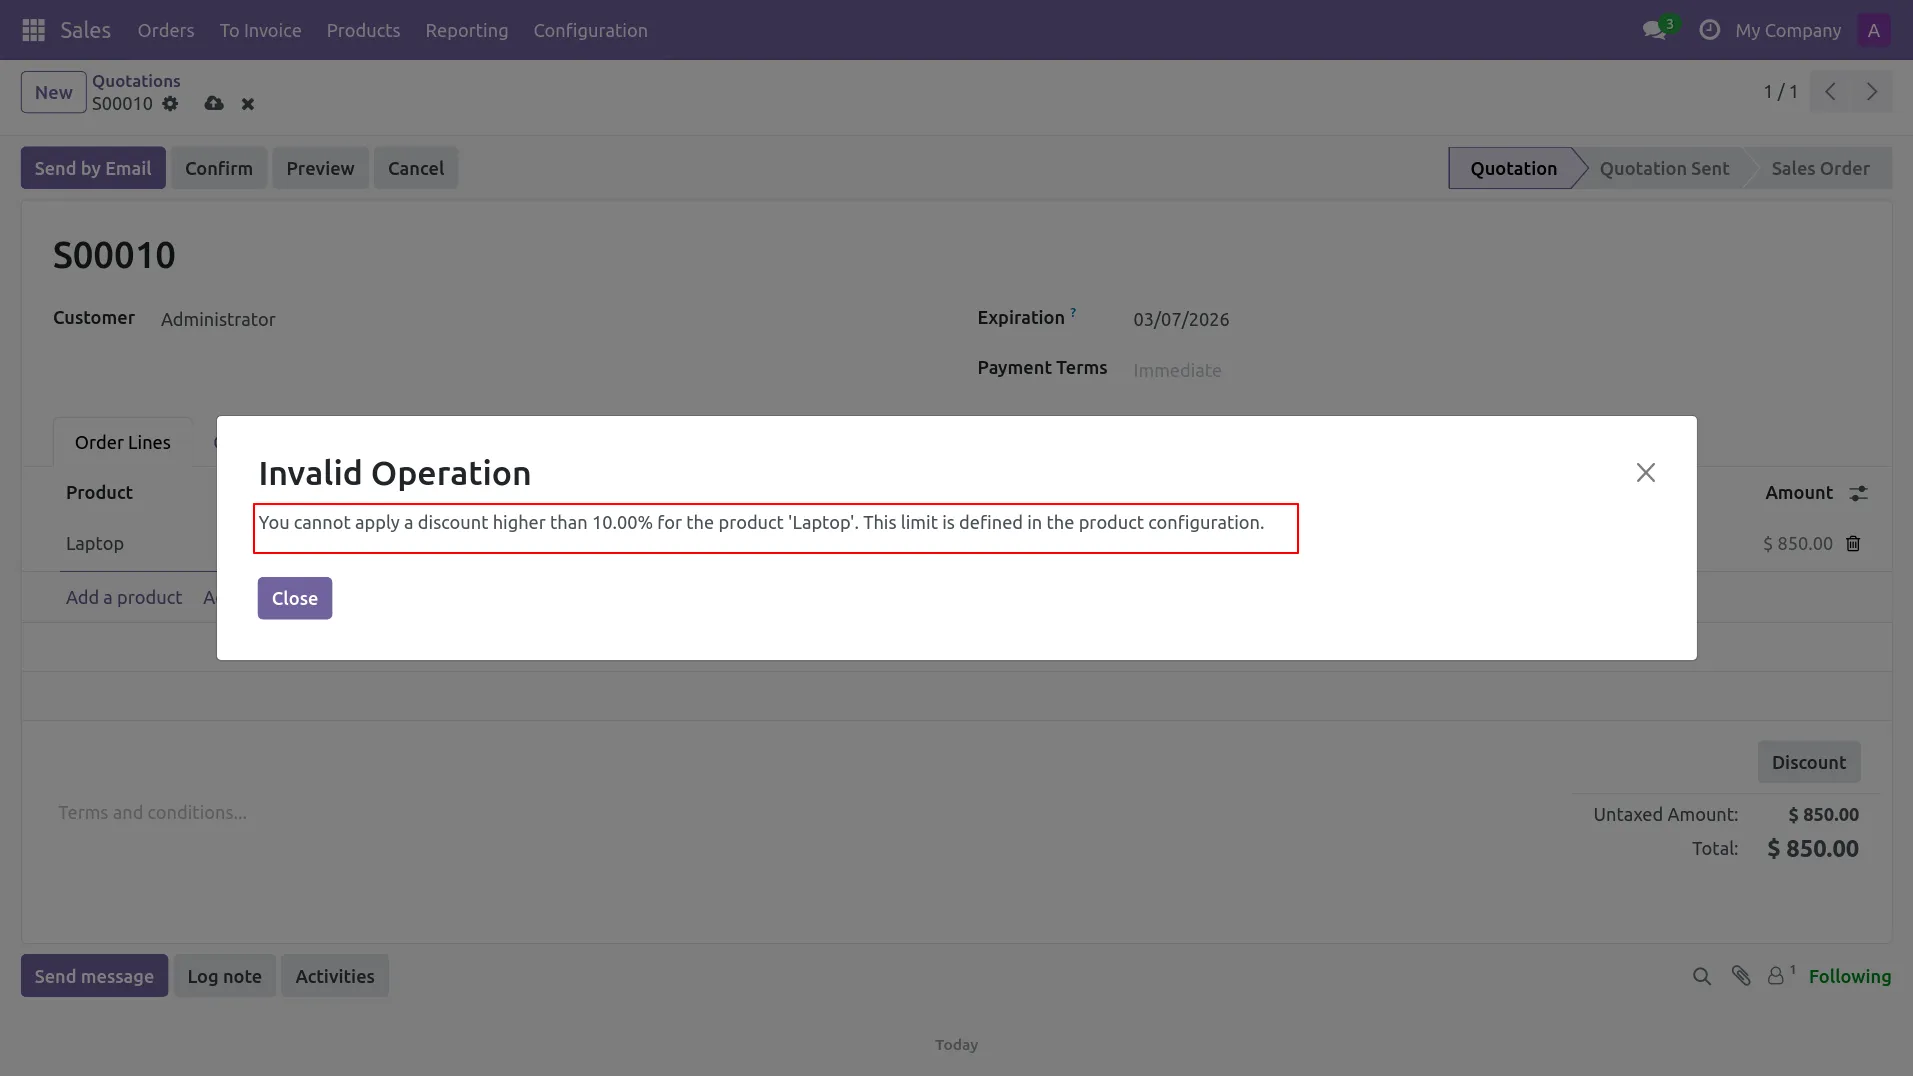Open the apps grid menu icon
This screenshot has width=1913, height=1076.
[x=33, y=30]
